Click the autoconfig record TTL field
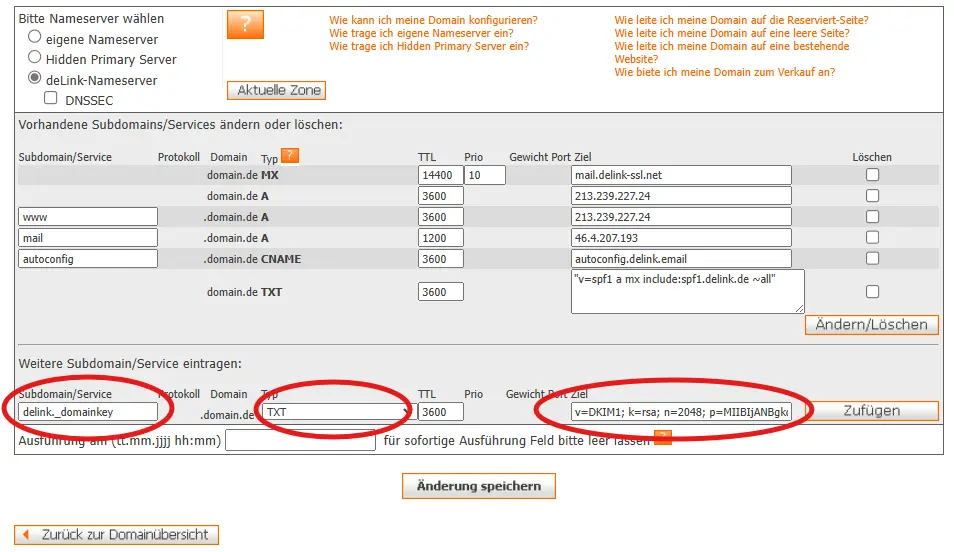 click(x=440, y=259)
